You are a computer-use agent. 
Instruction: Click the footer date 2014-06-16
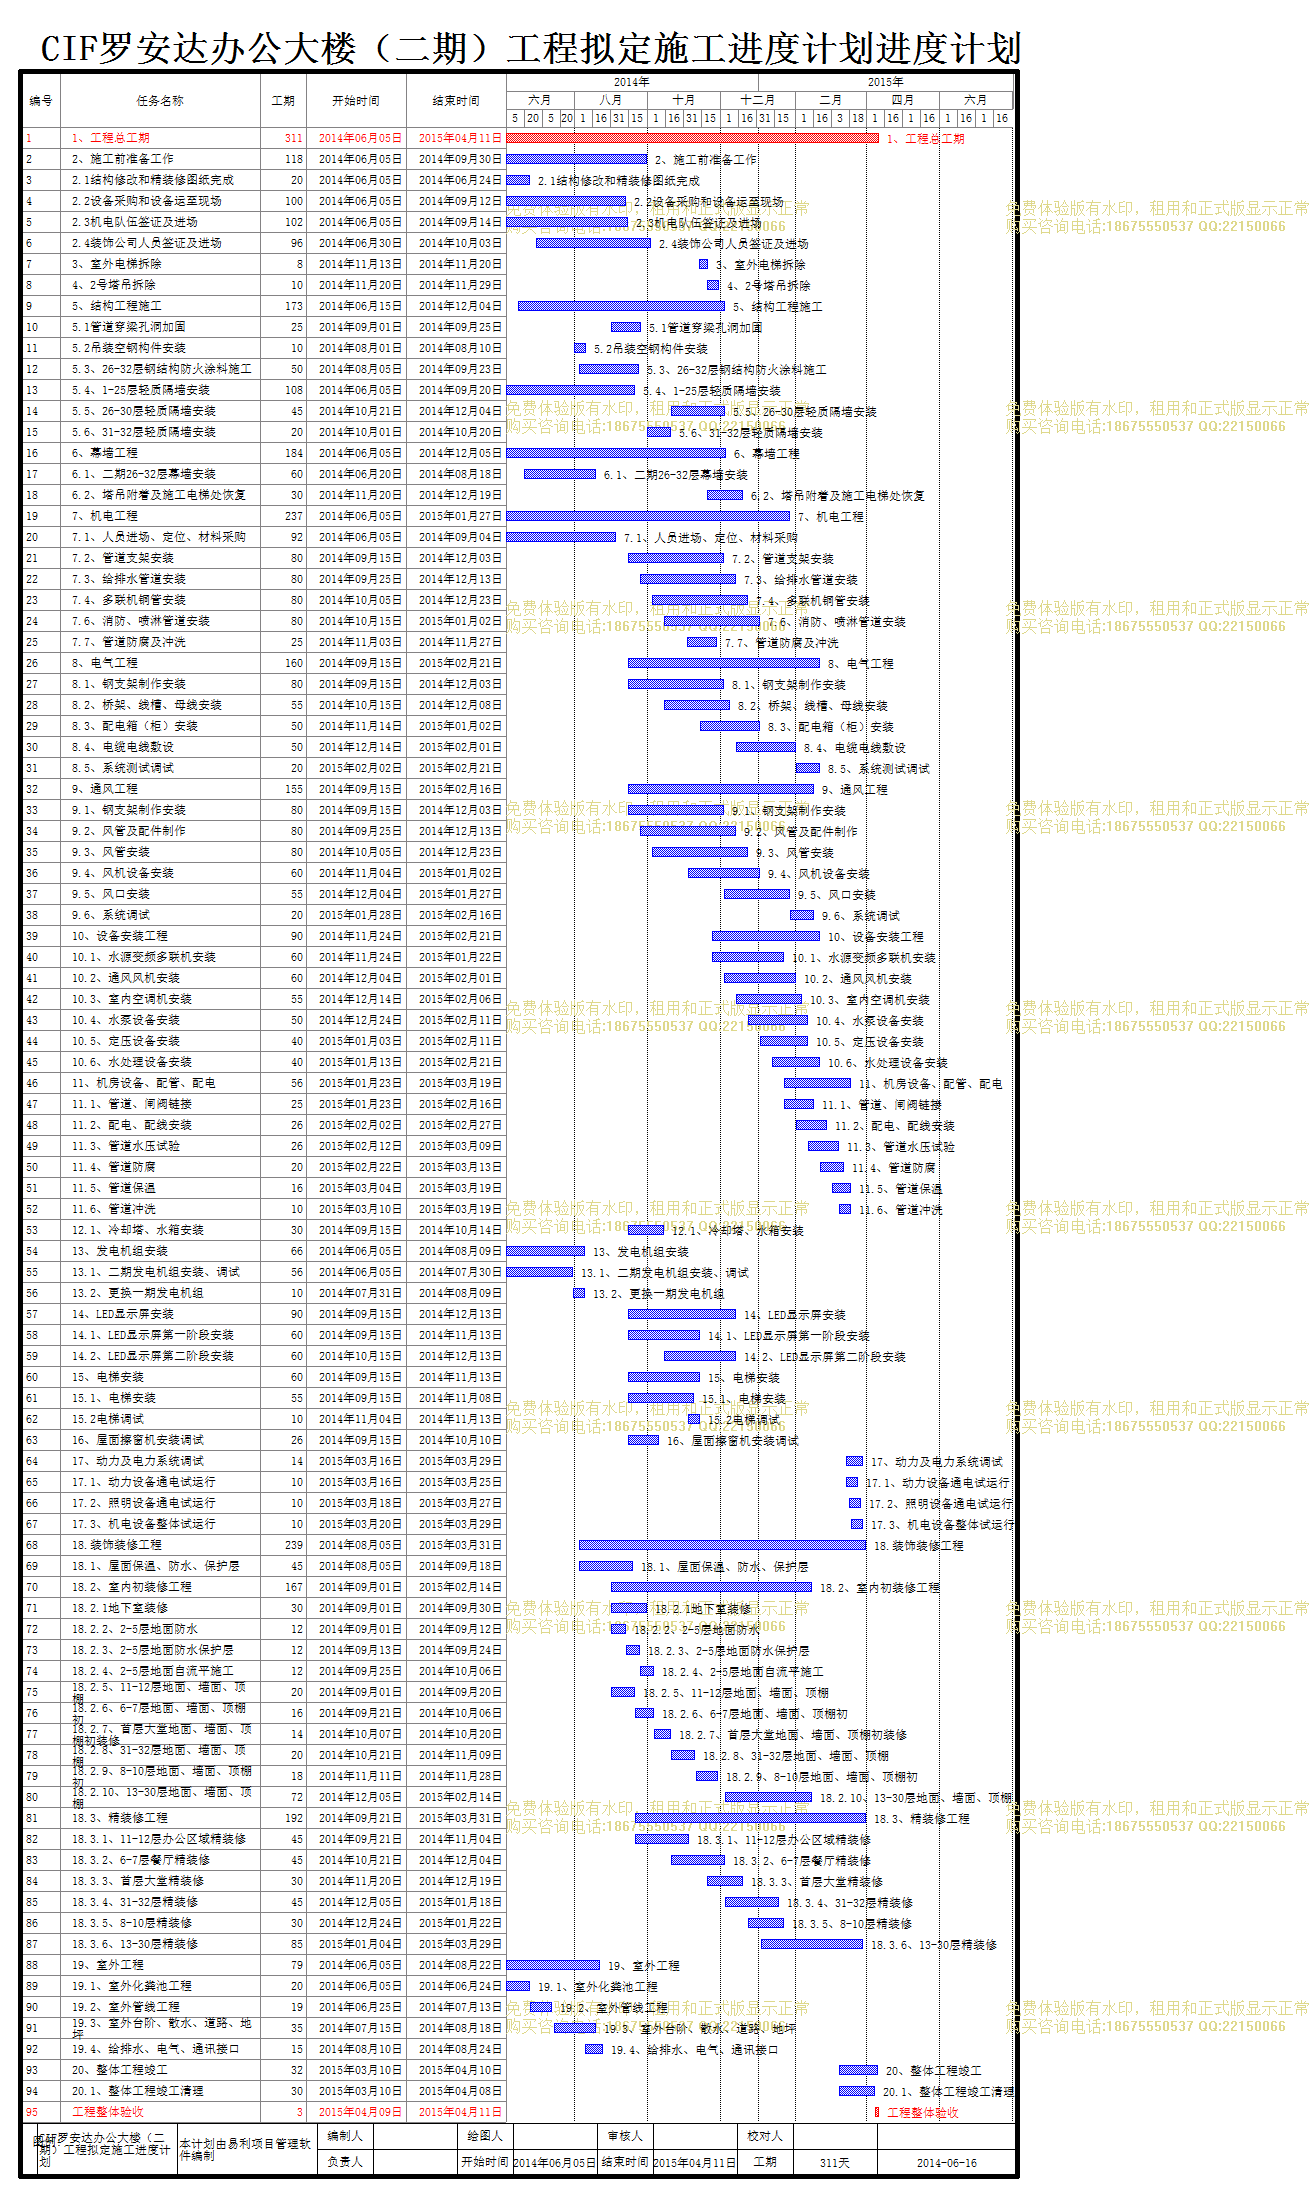point(946,2162)
